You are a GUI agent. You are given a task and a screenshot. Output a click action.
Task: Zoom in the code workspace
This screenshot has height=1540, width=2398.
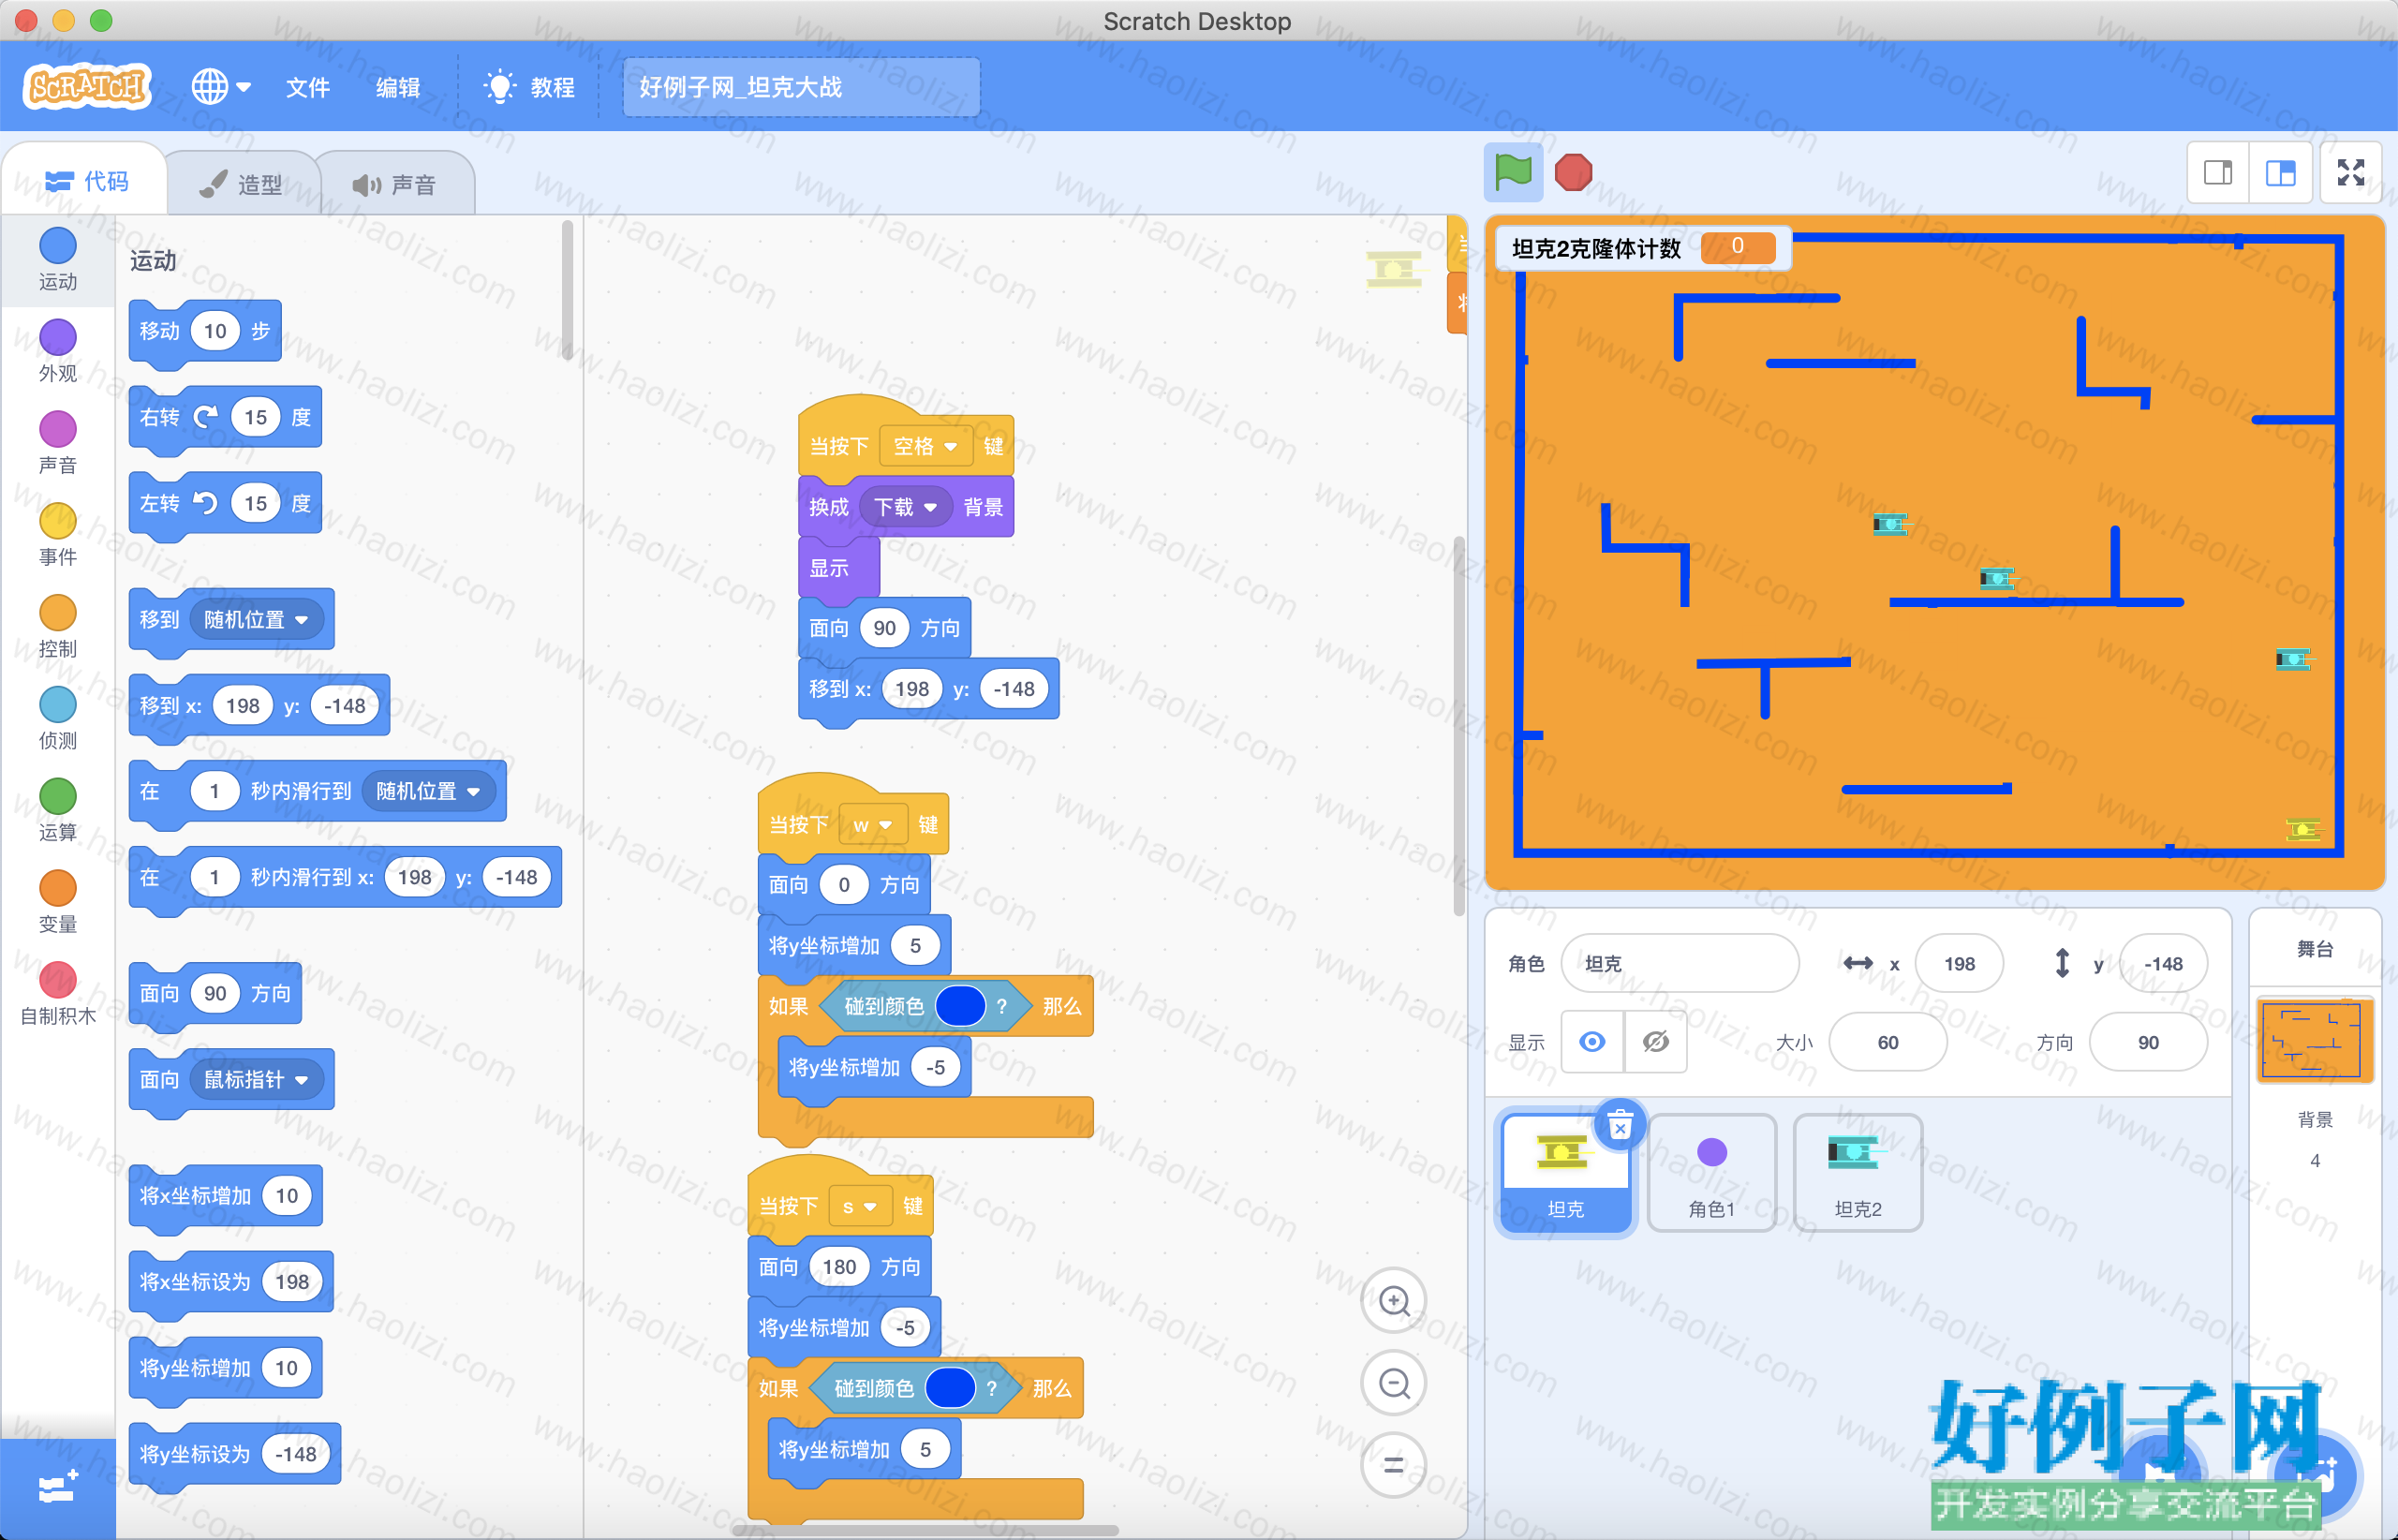pyautogui.click(x=1393, y=1301)
